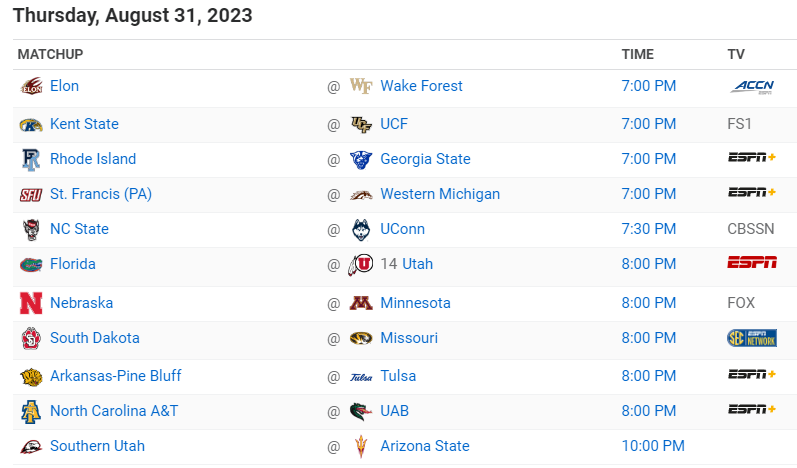This screenshot has width=797, height=468.
Task: Open the 7:30 PM NC State game time
Action: 649,229
